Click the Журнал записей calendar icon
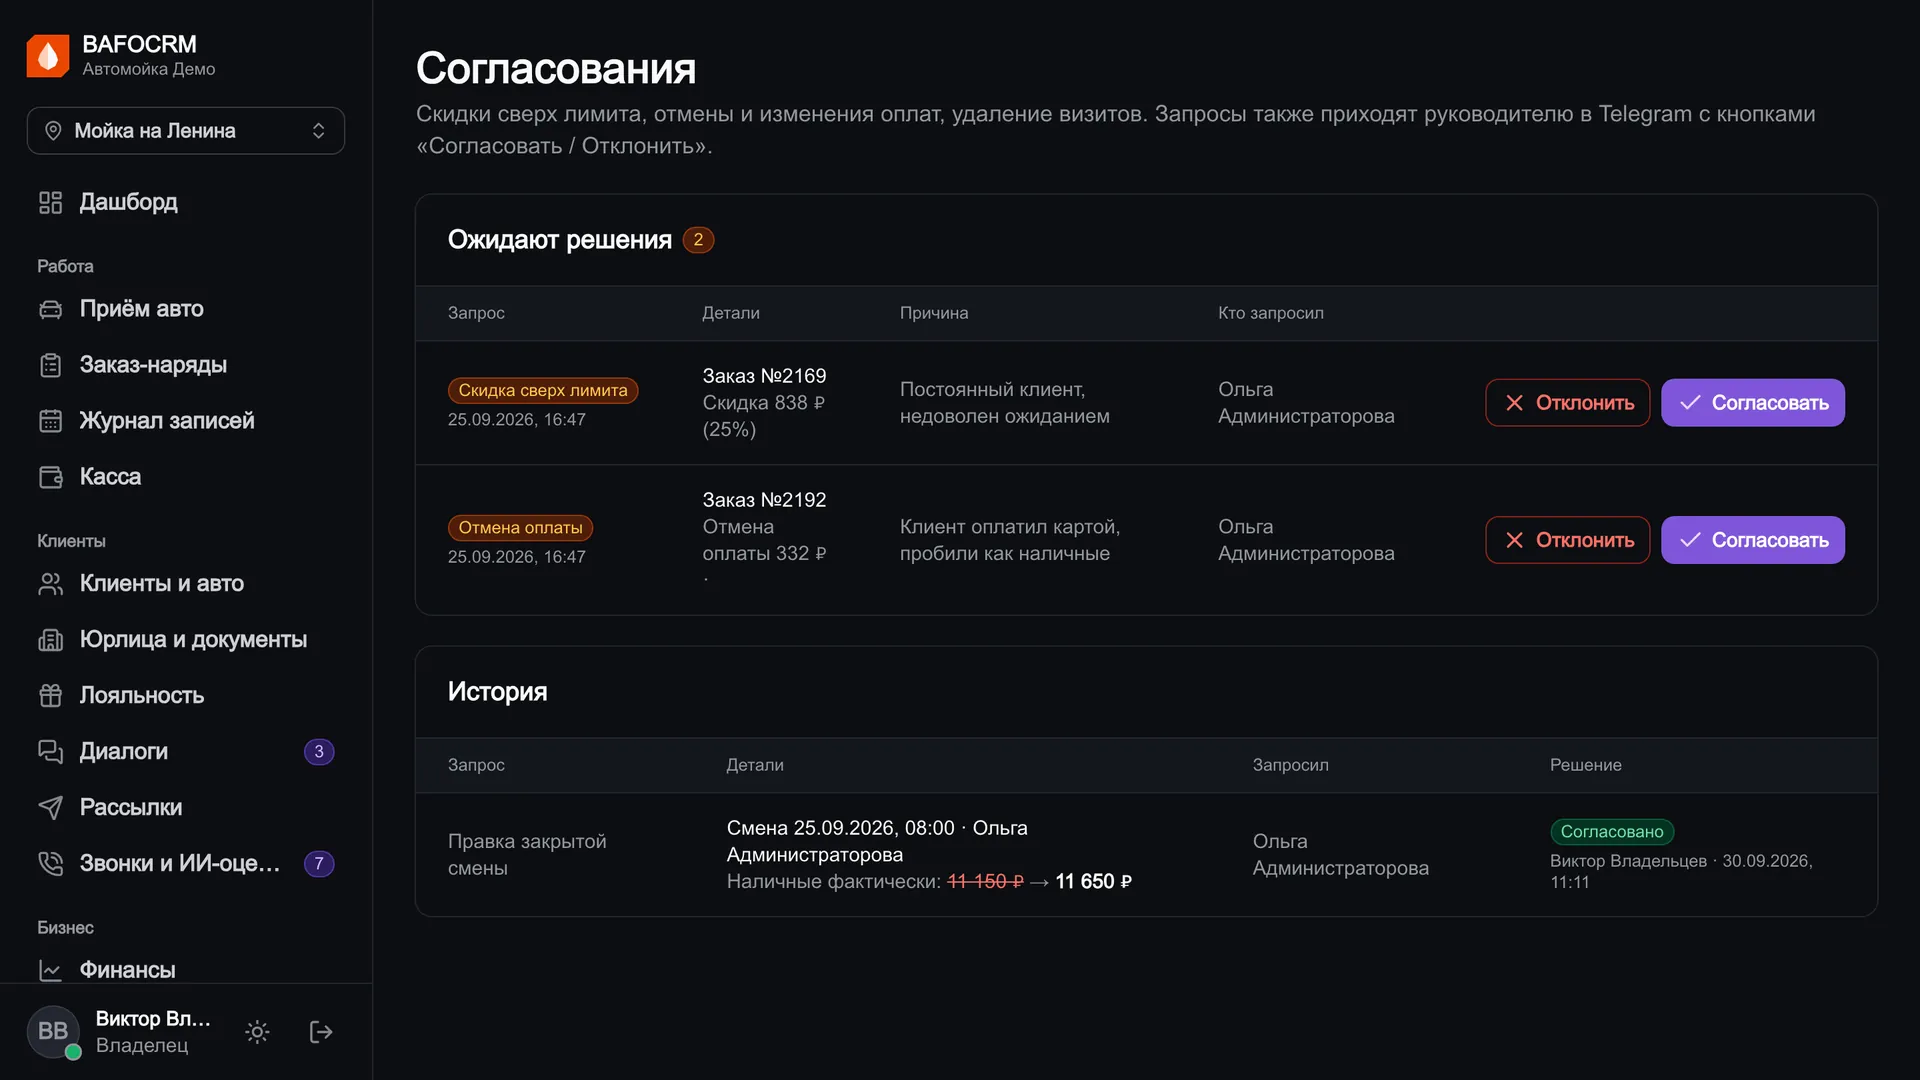1920x1080 pixels. [51, 421]
